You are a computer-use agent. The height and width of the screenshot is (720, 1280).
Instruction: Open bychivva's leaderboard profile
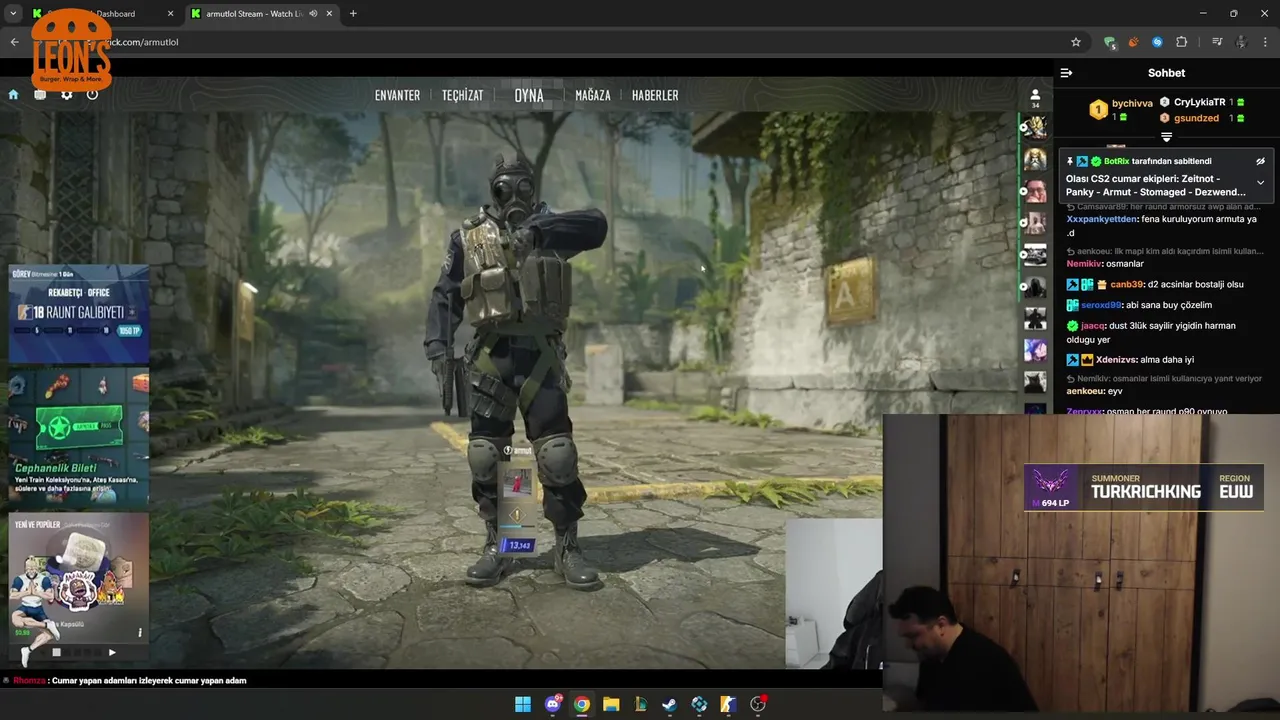[x=1132, y=103]
